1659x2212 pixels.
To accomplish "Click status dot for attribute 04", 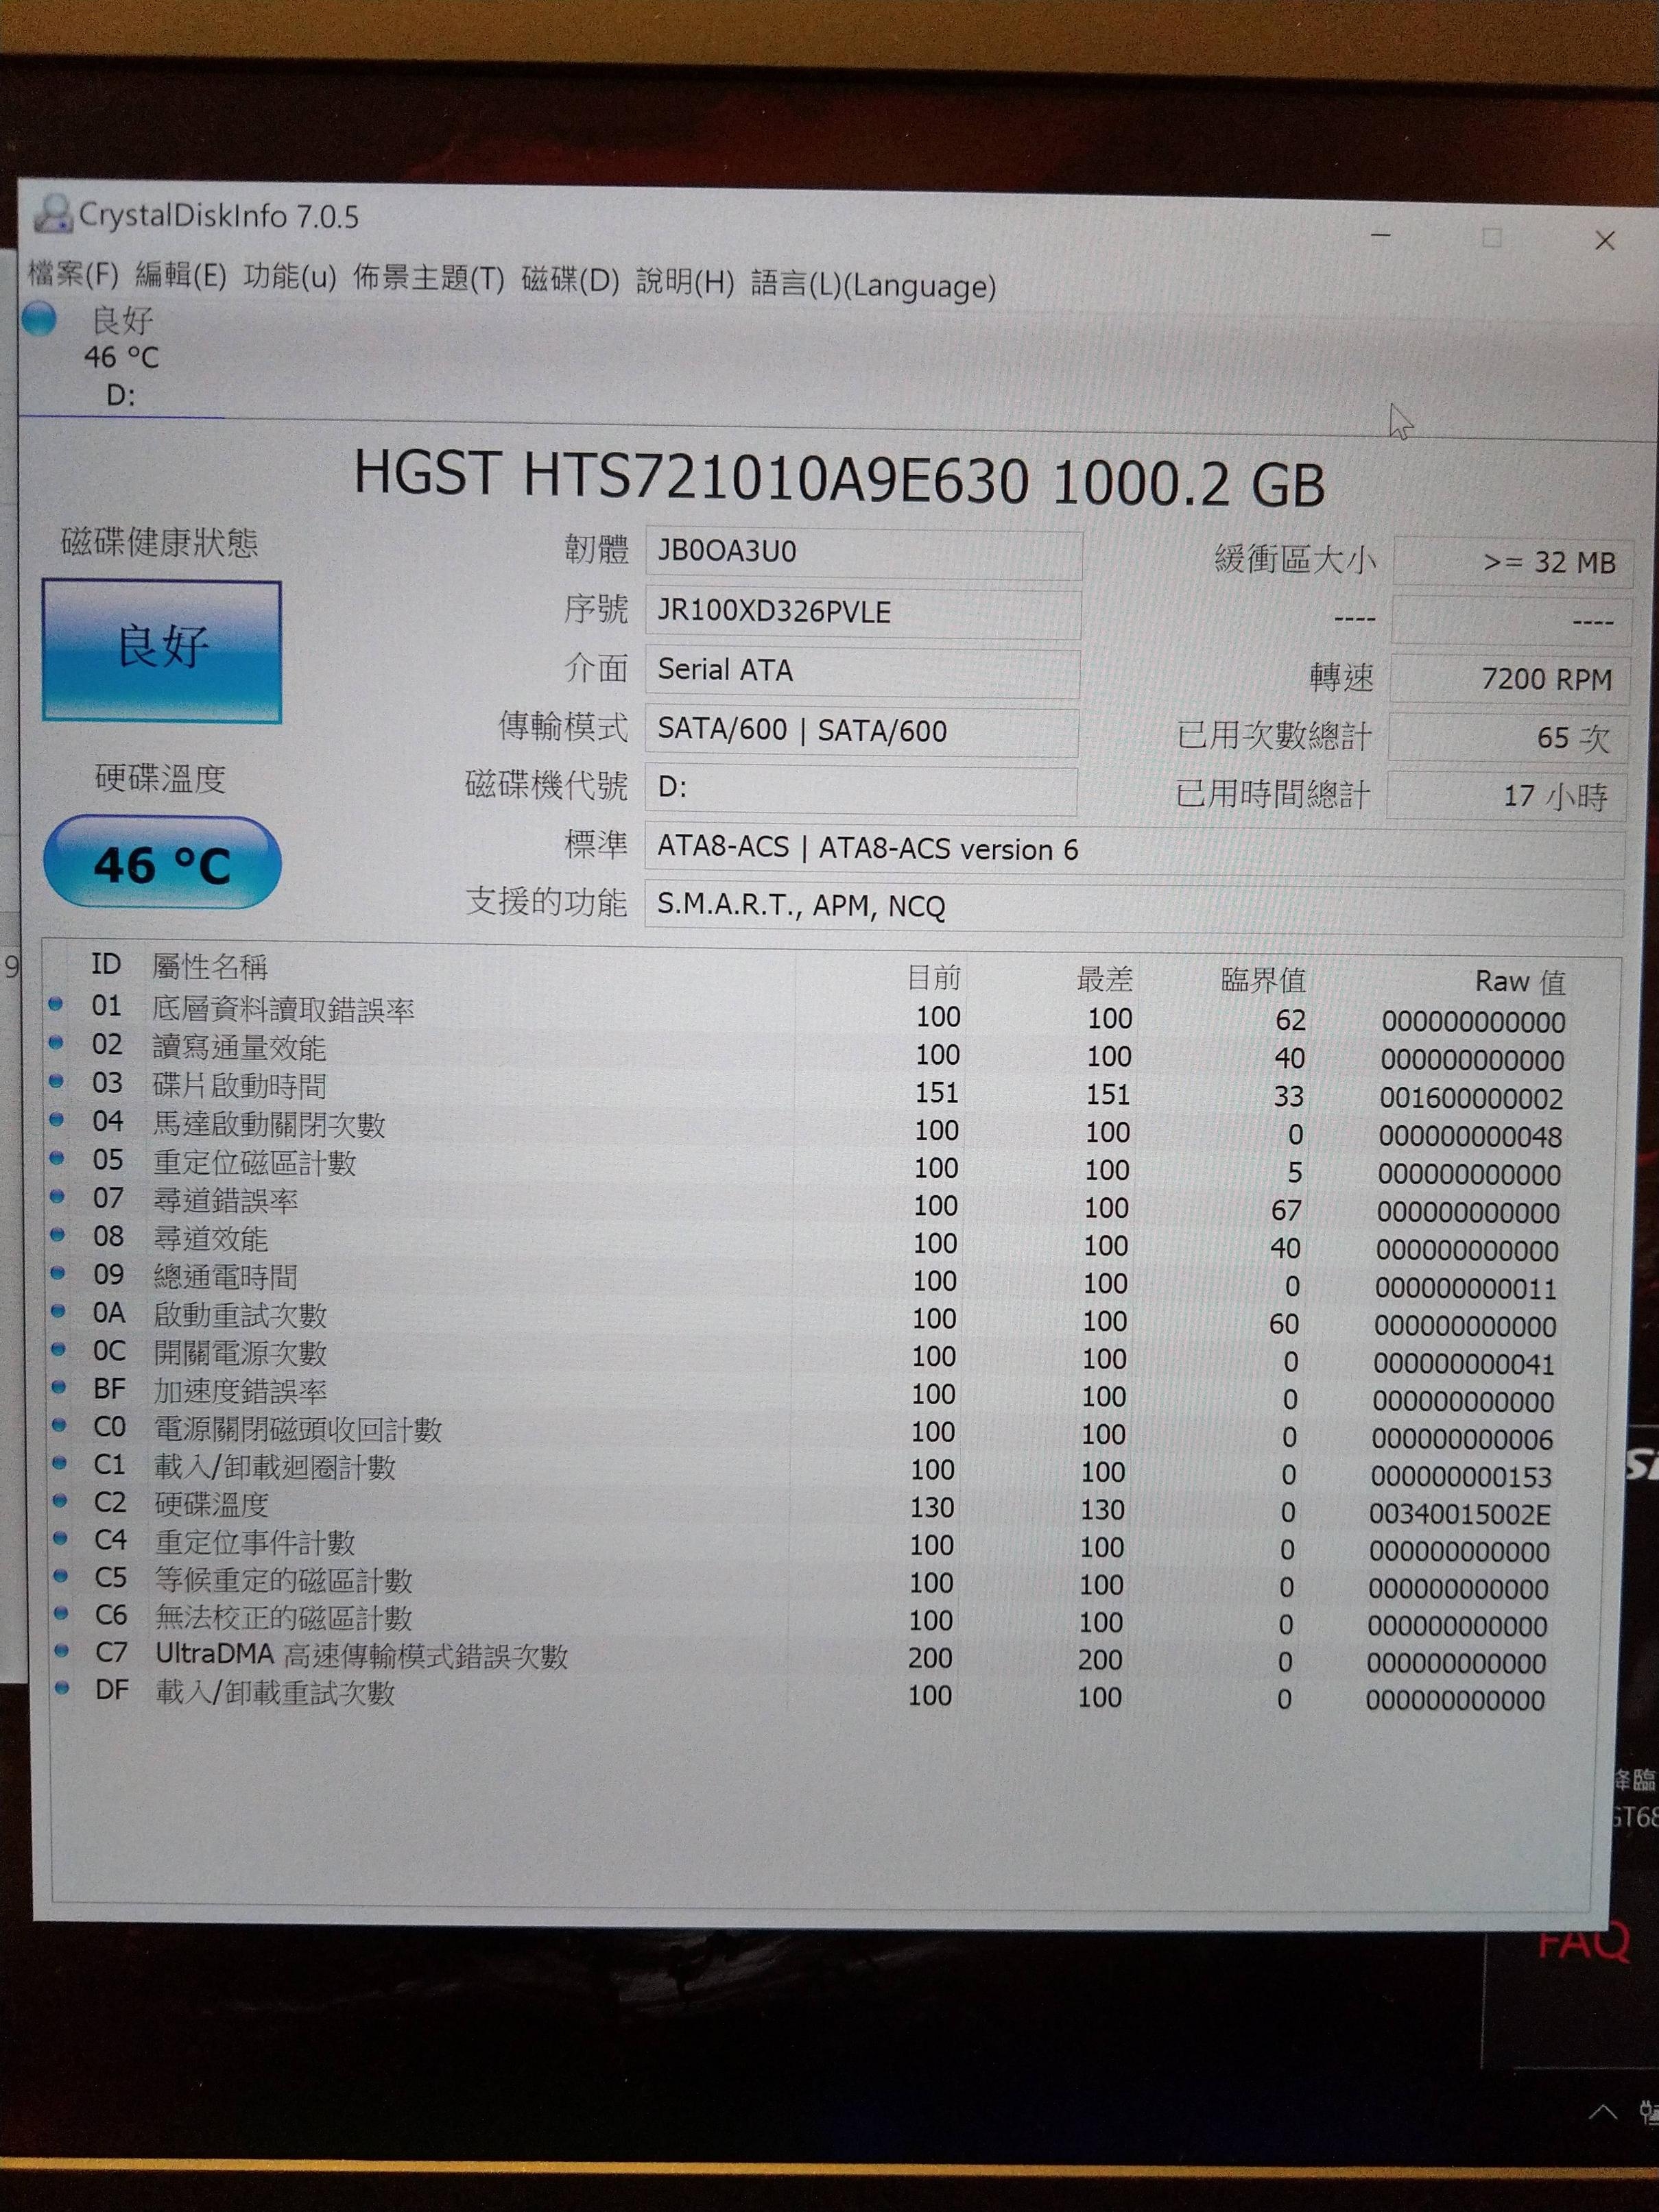I will (56, 1120).
